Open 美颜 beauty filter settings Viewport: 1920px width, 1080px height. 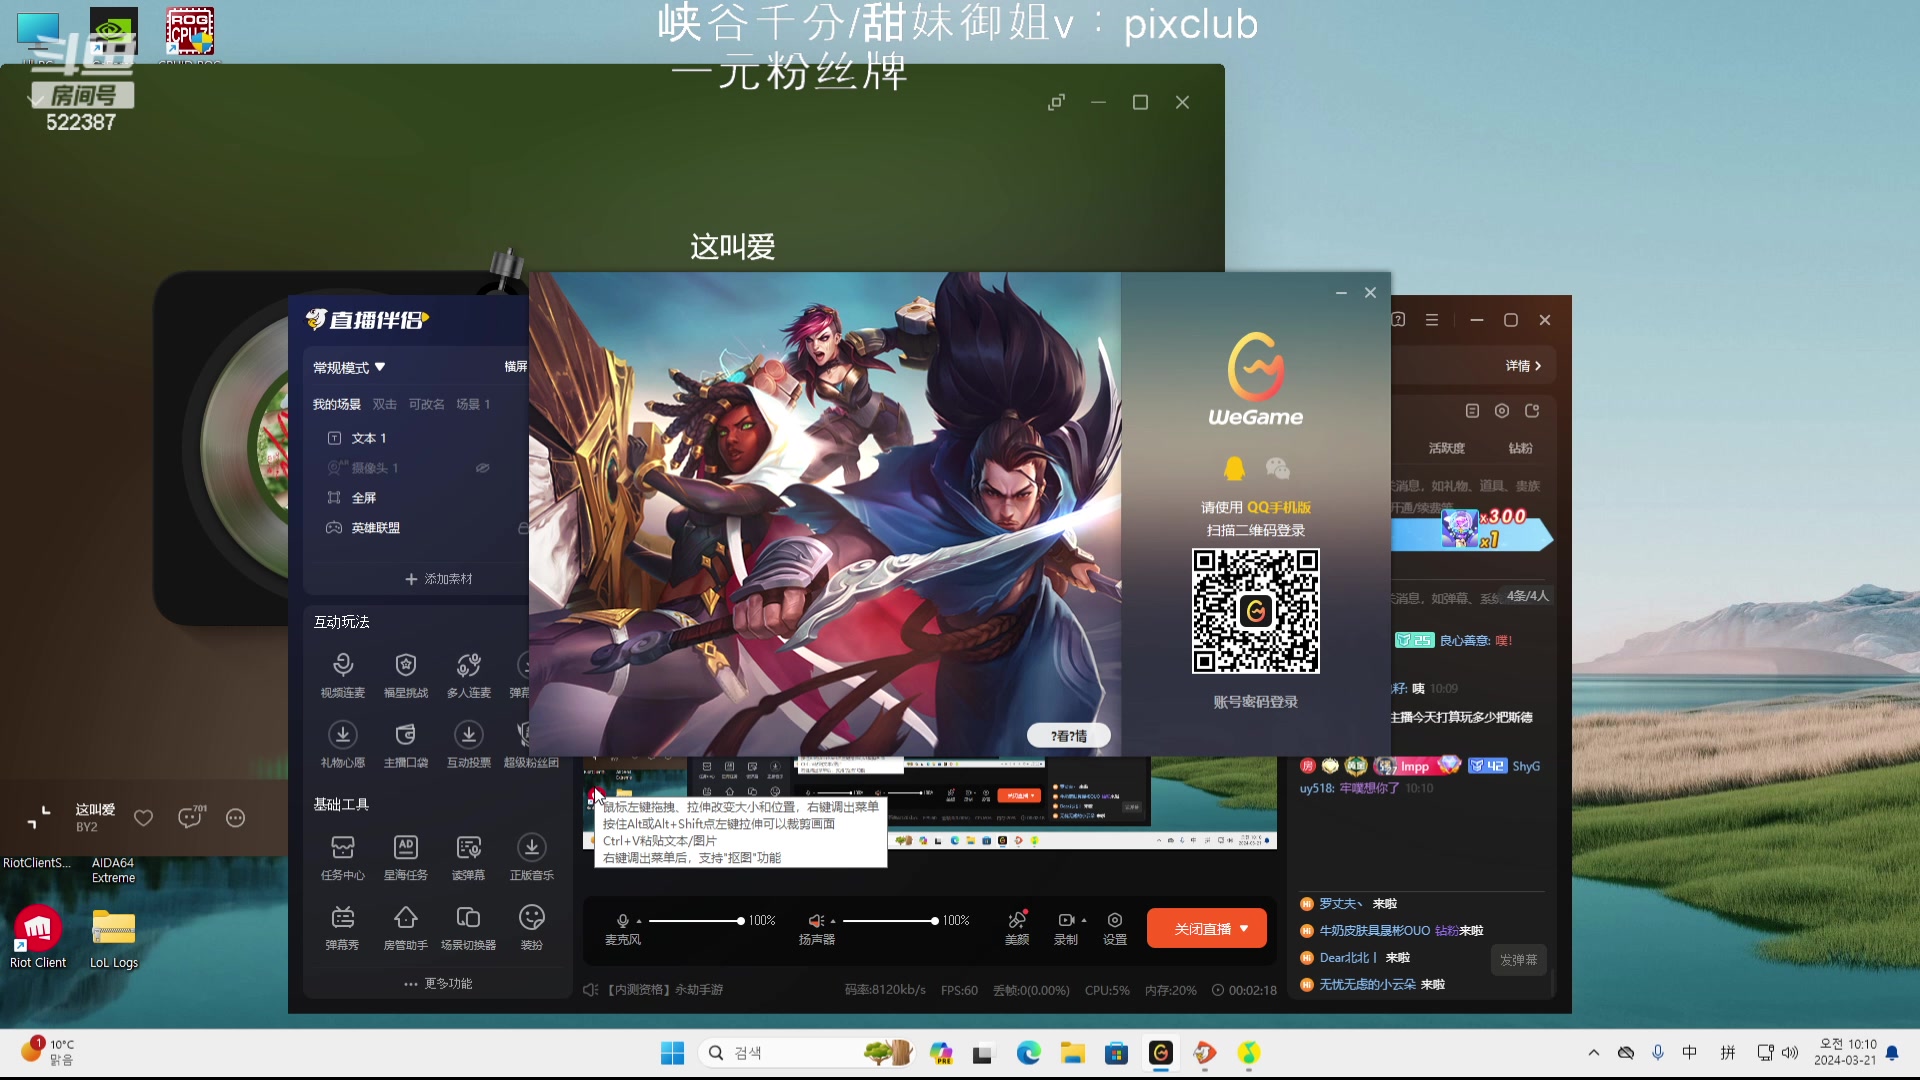[x=1017, y=921]
